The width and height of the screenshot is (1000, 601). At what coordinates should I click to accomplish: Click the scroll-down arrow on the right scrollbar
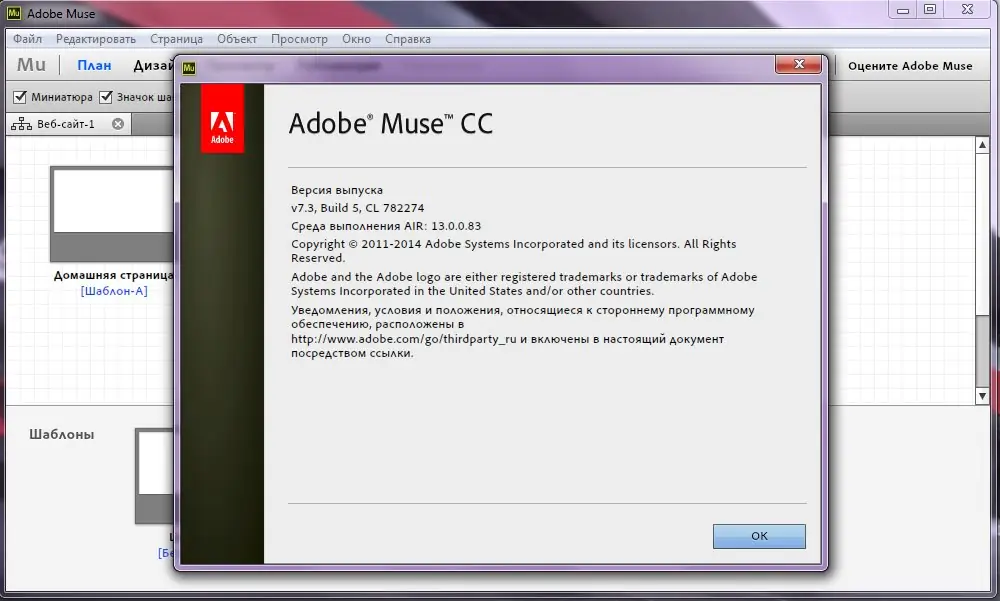click(x=981, y=395)
